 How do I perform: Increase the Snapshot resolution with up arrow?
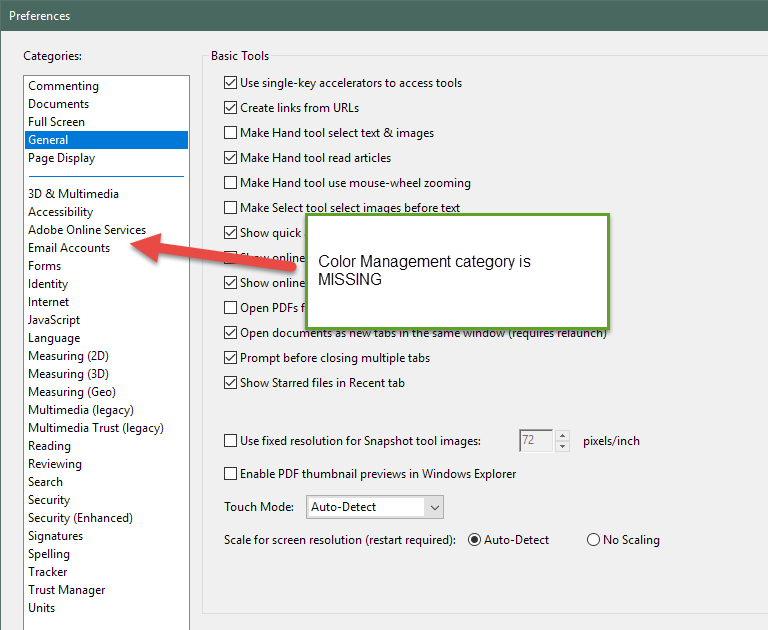click(562, 436)
